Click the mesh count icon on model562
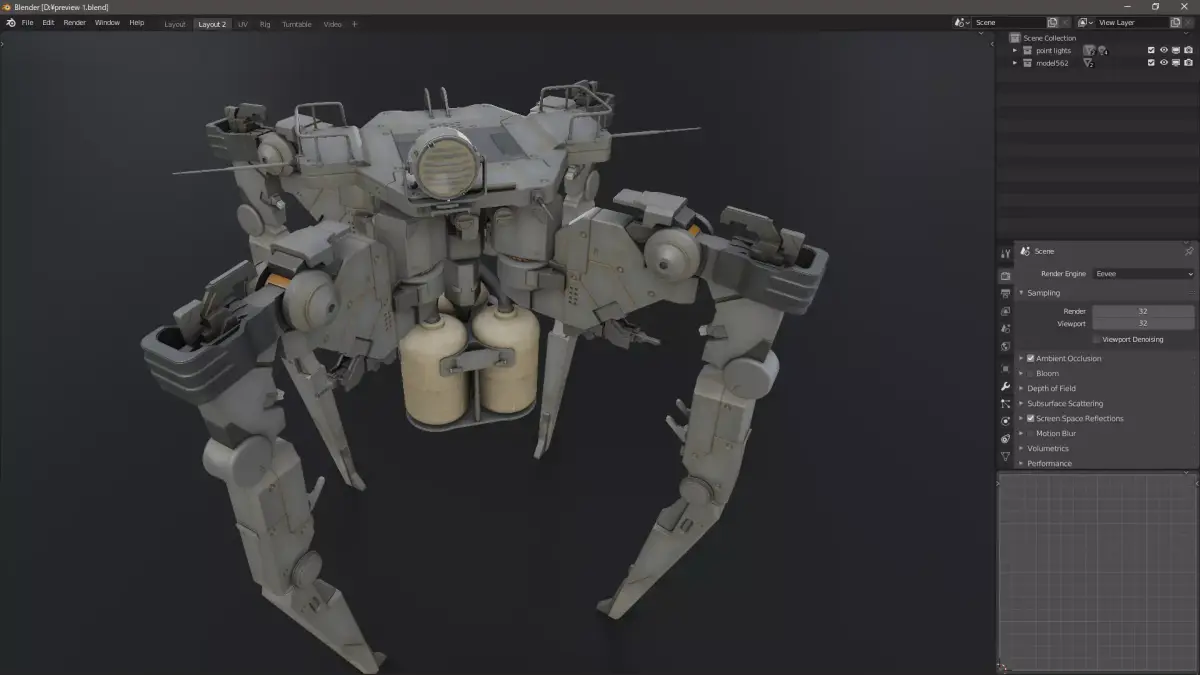The width and height of the screenshot is (1200, 675). pyautogui.click(x=1088, y=63)
